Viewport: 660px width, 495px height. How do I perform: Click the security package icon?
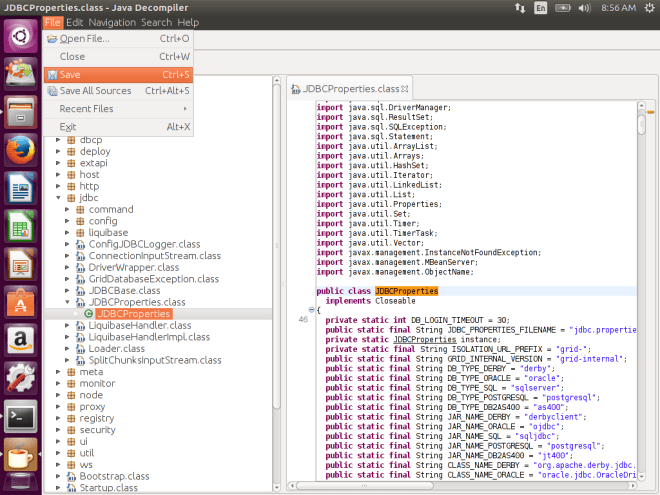click(x=70, y=429)
